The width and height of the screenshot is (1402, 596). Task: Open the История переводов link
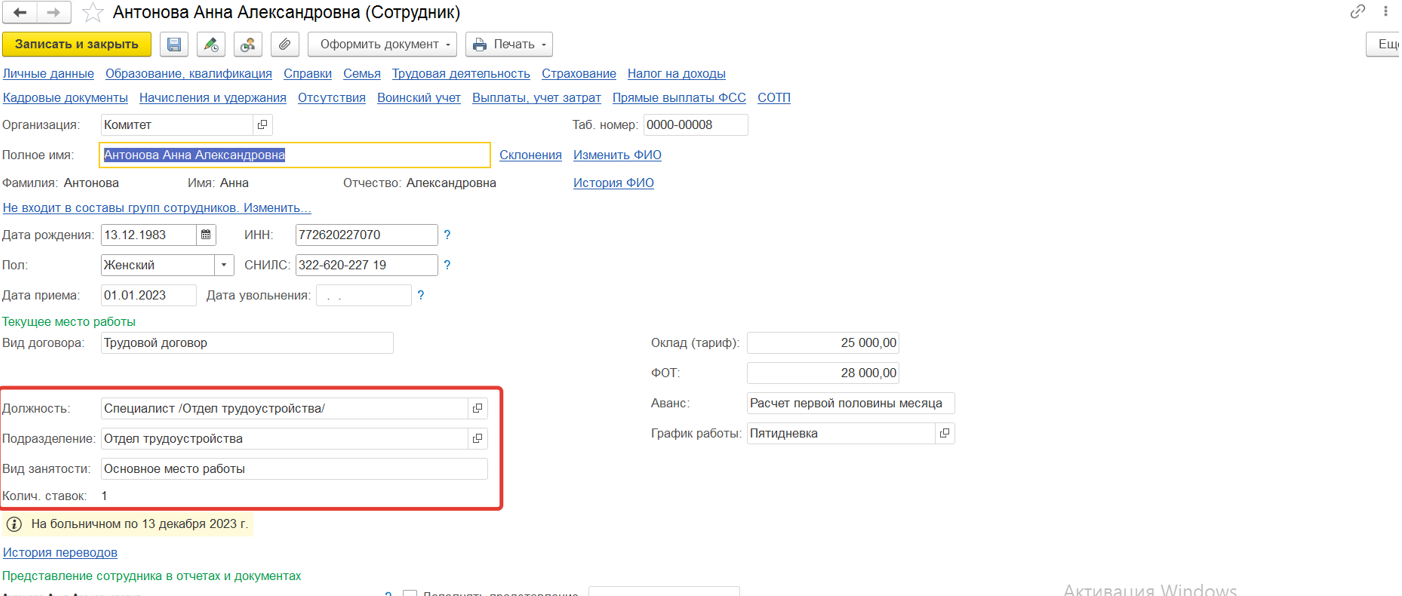click(x=60, y=552)
